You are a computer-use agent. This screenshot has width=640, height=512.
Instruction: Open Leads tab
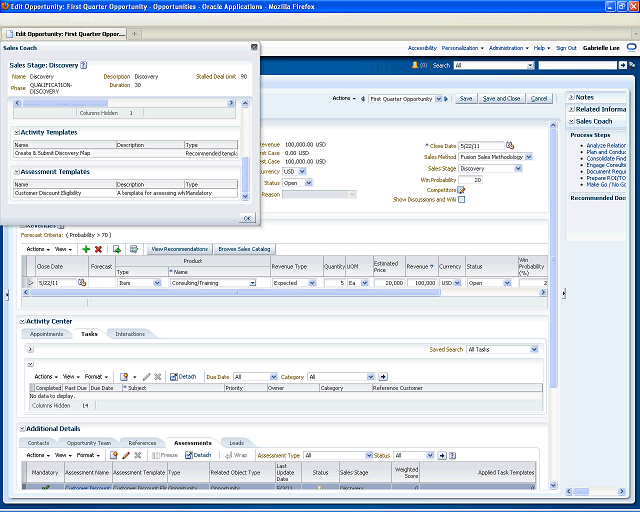[236, 443]
